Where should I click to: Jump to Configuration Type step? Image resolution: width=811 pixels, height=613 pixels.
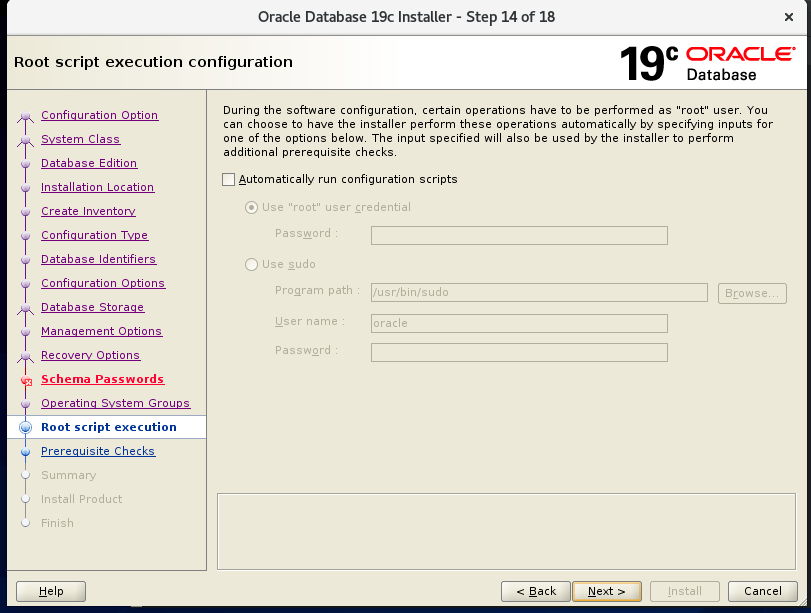pyautogui.click(x=94, y=235)
